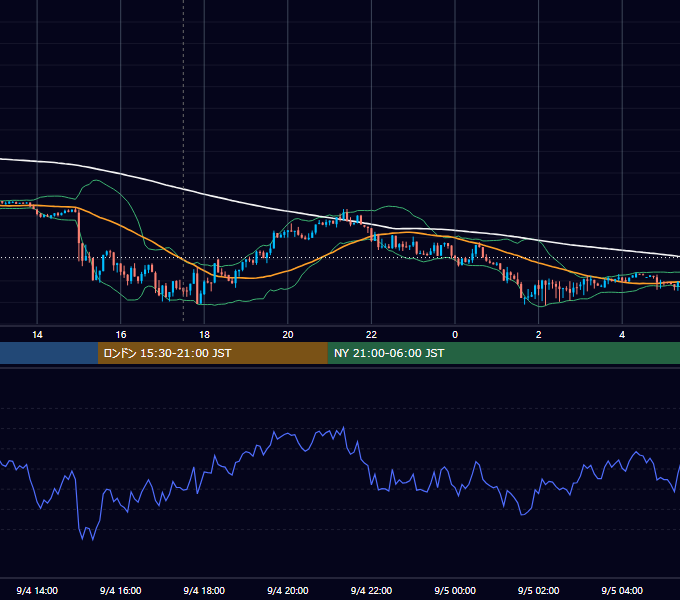The height and width of the screenshot is (600, 680).
Task: Click the 9/5 02:00 label on oscillator axis
Action: 539,590
